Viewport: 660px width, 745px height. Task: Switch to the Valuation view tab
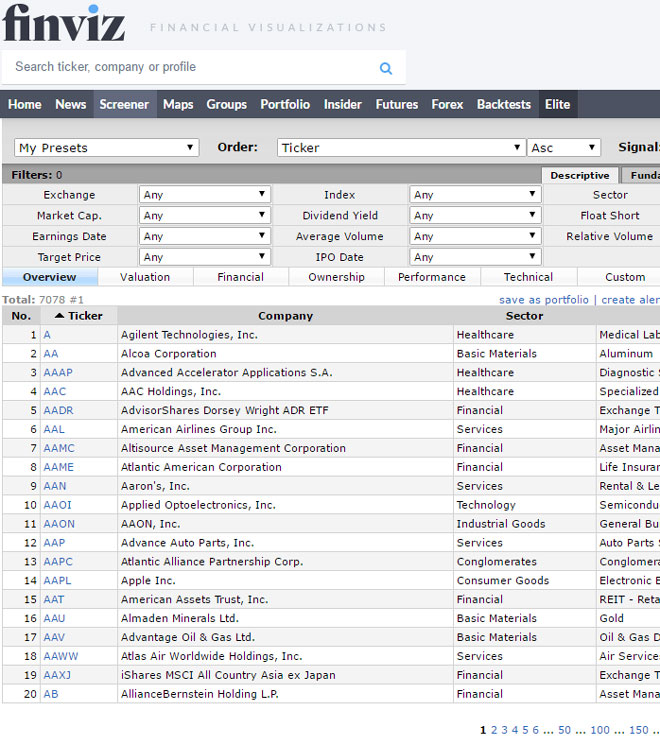click(x=145, y=277)
